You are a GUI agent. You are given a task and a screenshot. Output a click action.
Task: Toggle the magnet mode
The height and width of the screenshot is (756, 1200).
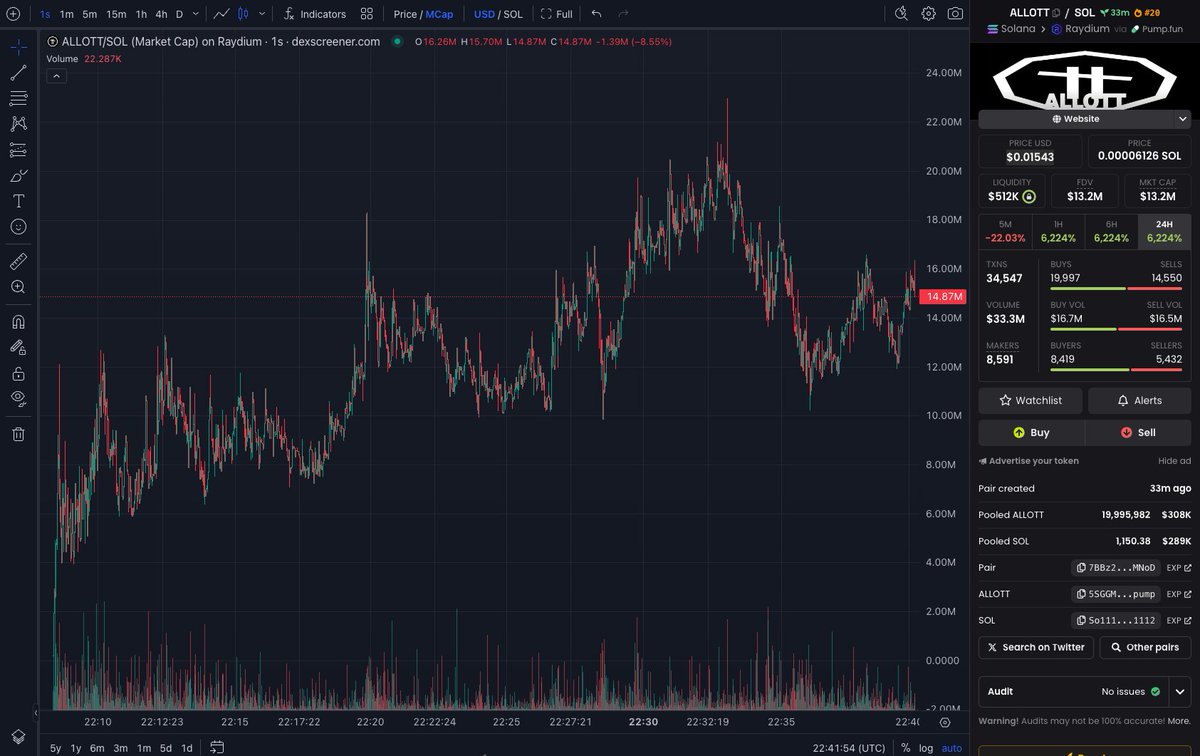click(18, 321)
